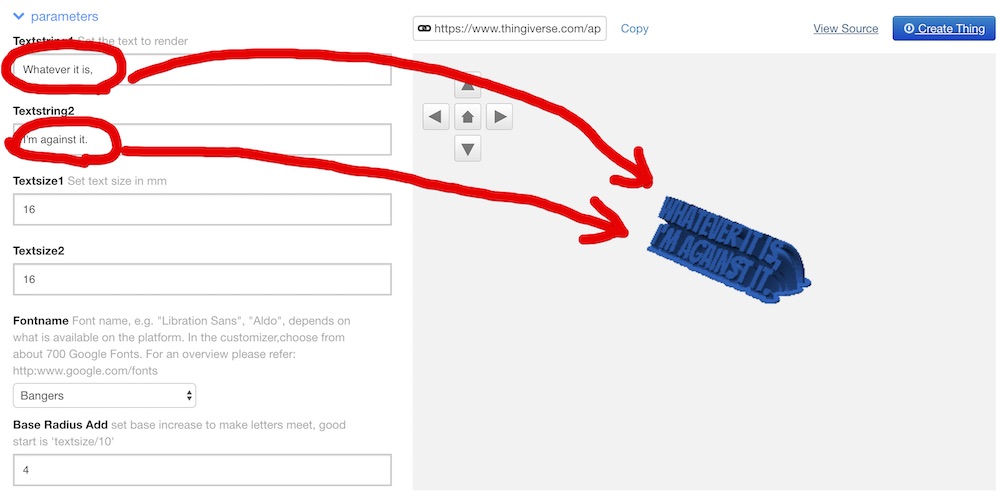This screenshot has height=497, width=1000.
Task: Rotate view left with left arrow
Action: click(x=436, y=117)
